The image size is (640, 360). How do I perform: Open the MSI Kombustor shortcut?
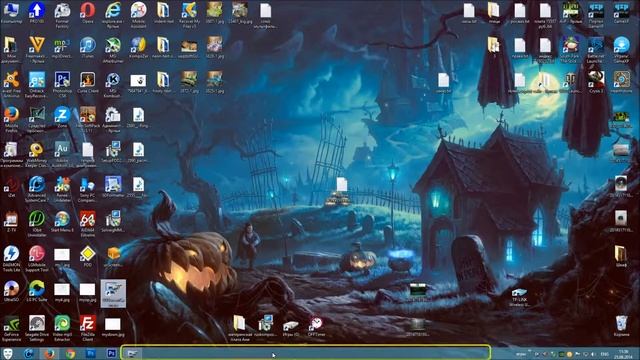coord(113,84)
